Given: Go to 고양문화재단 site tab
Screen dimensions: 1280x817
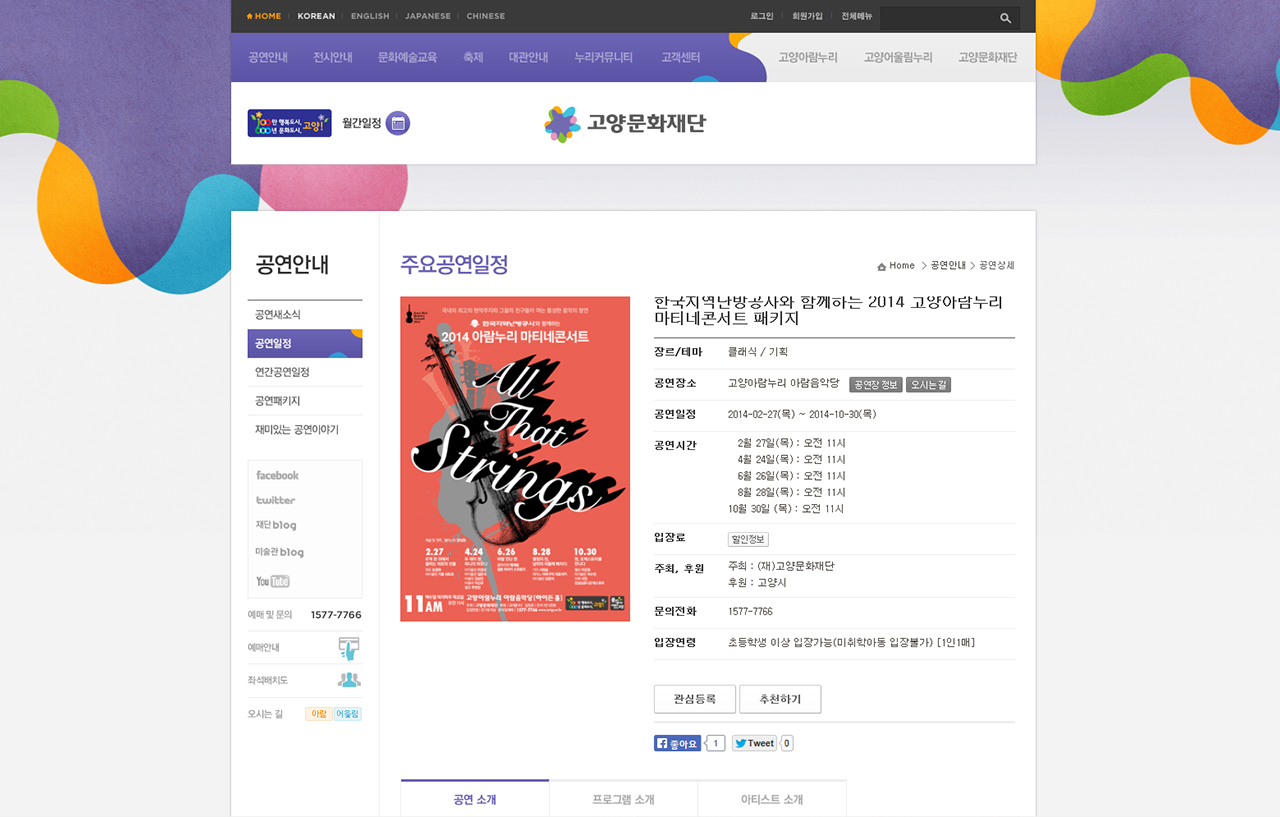Looking at the screenshot, I should pos(988,57).
